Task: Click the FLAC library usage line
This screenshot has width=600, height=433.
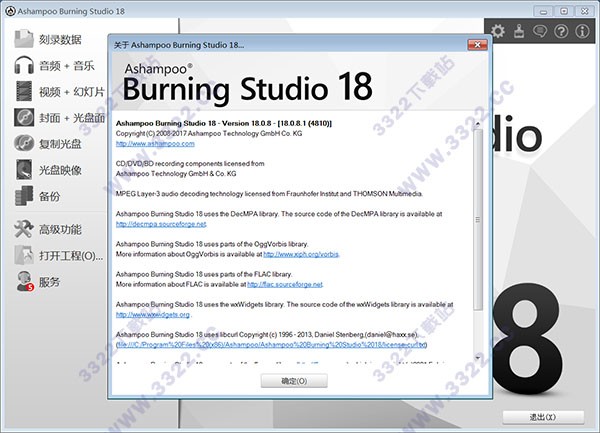Action: click(204, 274)
